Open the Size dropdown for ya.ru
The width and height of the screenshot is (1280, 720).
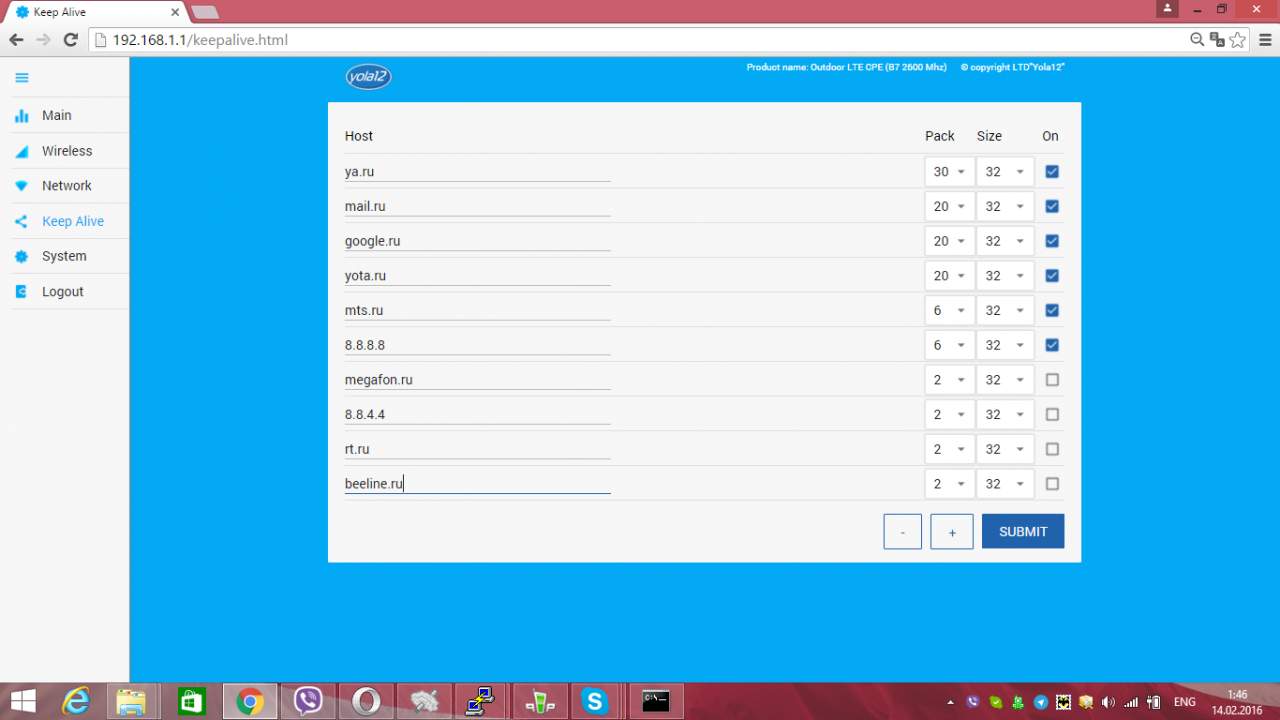tap(1005, 172)
